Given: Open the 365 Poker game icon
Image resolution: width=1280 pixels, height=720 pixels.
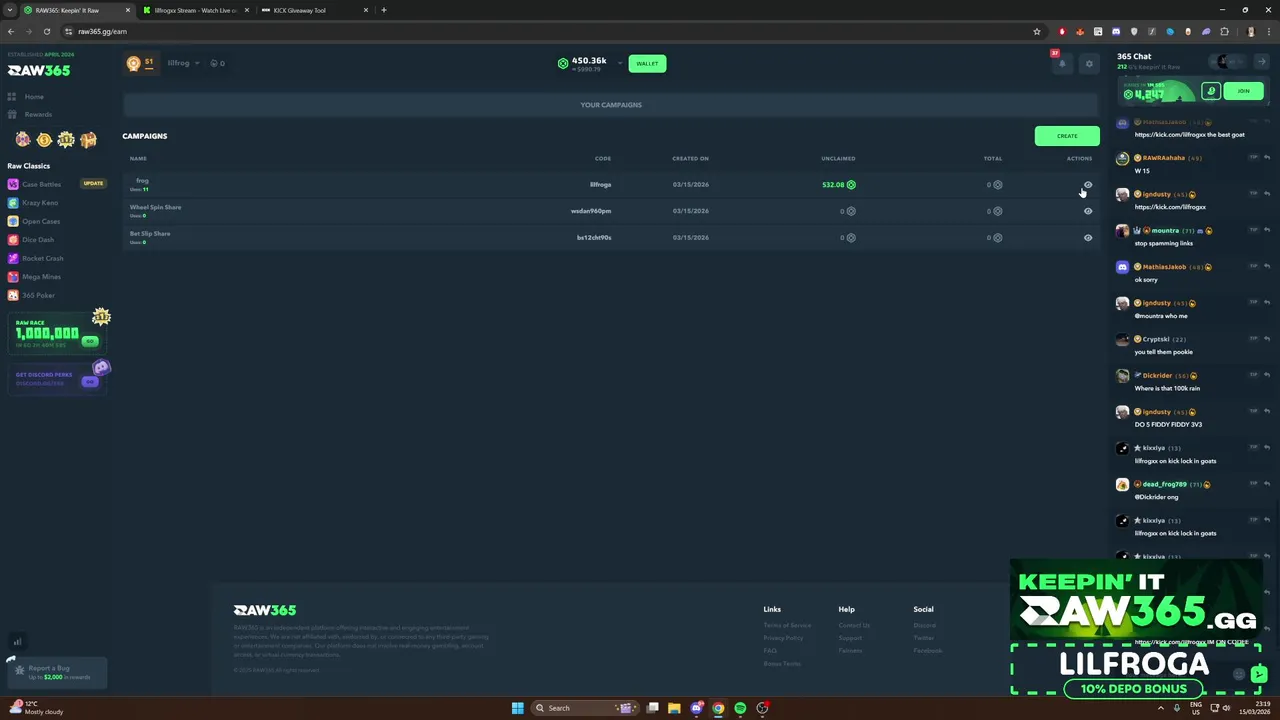Looking at the screenshot, I should [13, 295].
